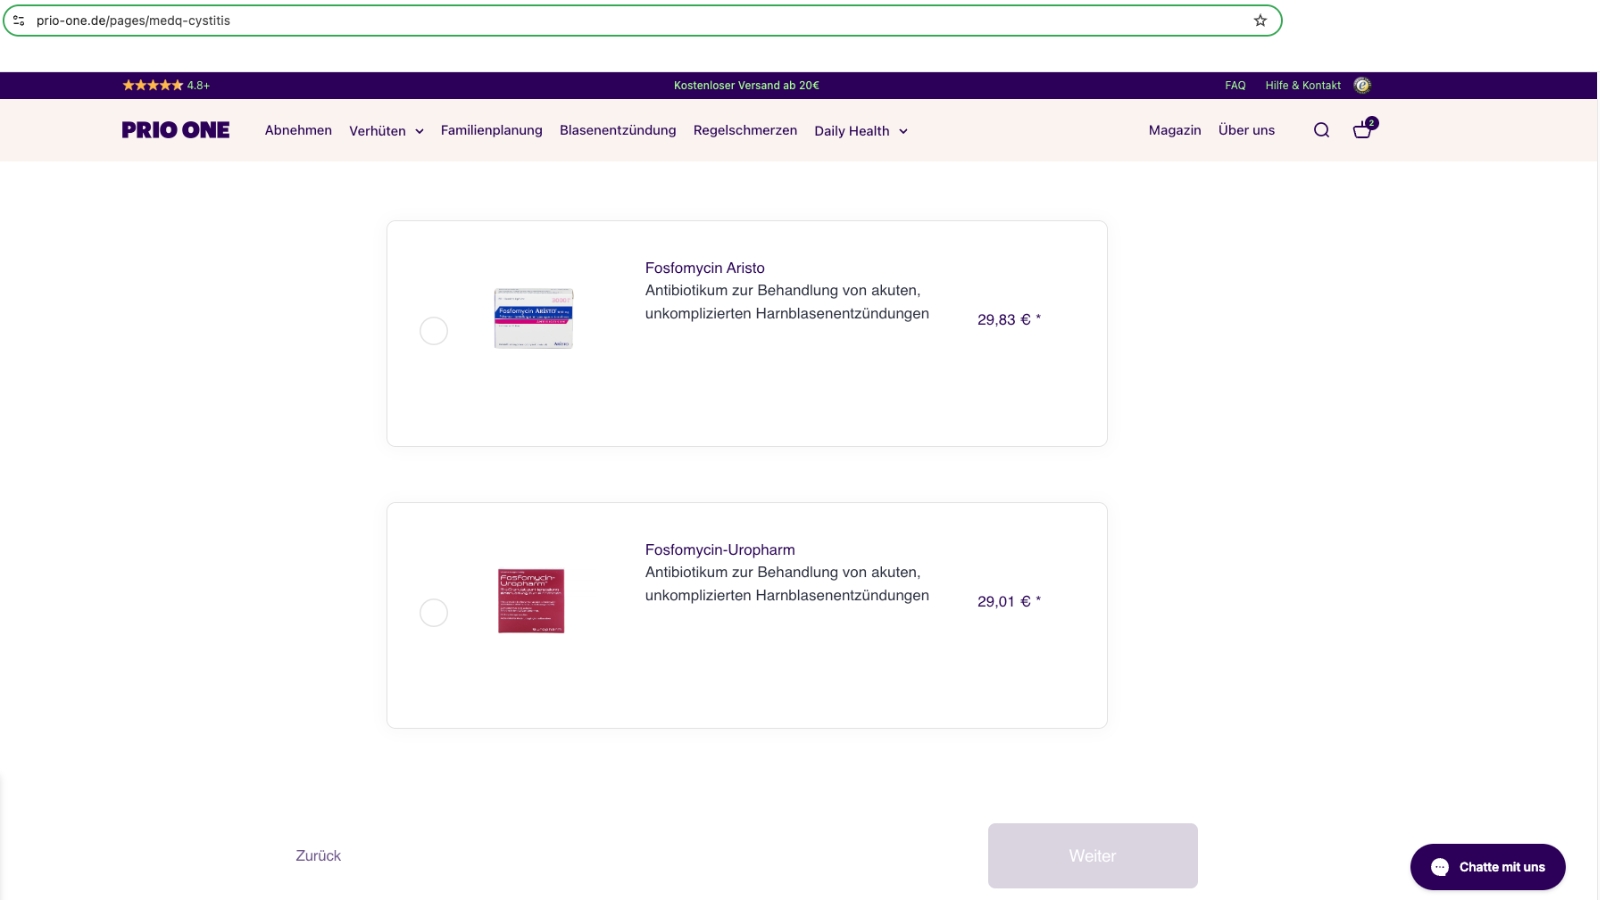Open the shopping cart basket
Screen dimensions: 1600x900
[1363, 130]
